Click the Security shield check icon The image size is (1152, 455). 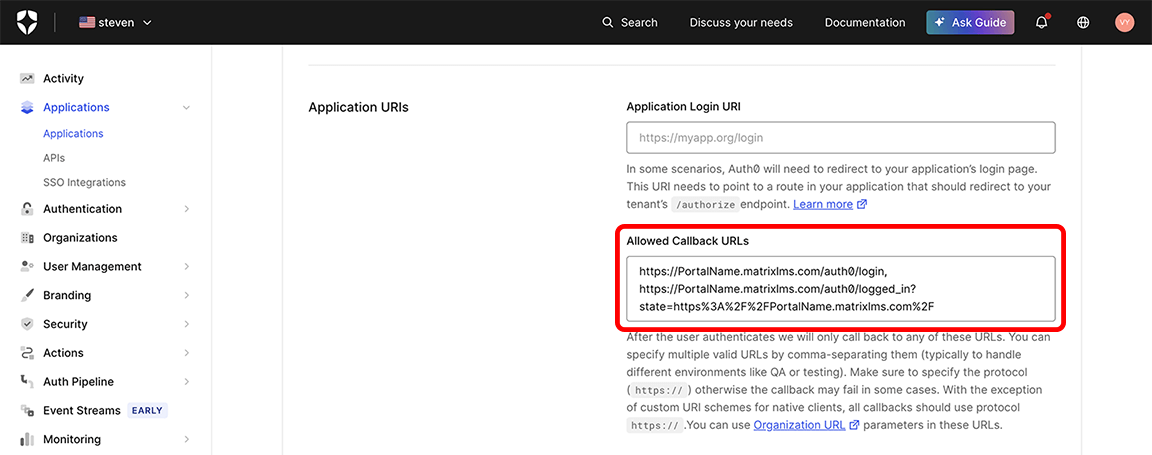pyautogui.click(x=27, y=324)
